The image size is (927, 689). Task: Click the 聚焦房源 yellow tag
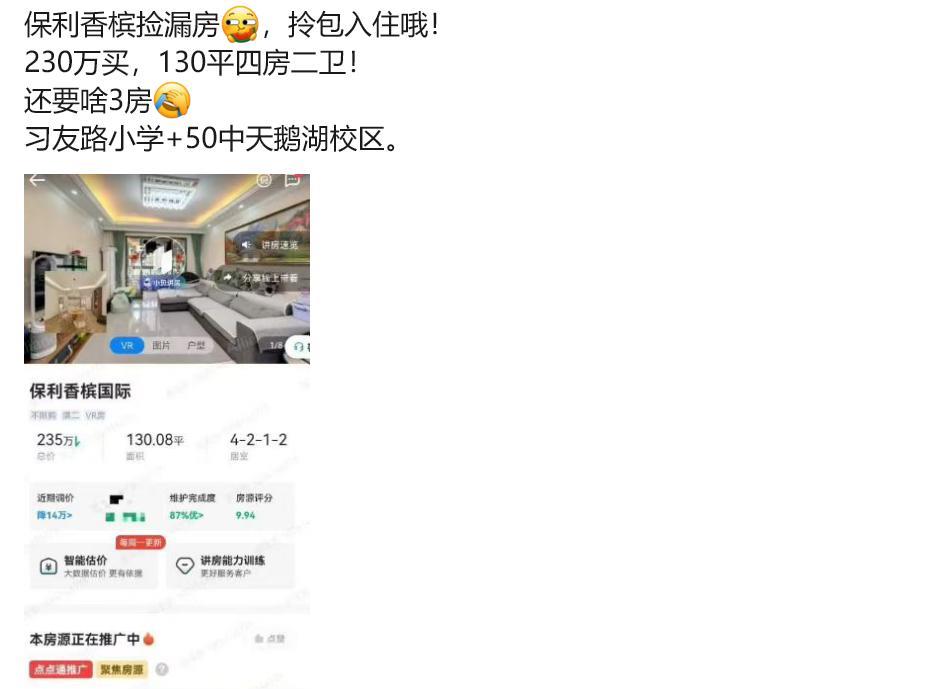122,669
